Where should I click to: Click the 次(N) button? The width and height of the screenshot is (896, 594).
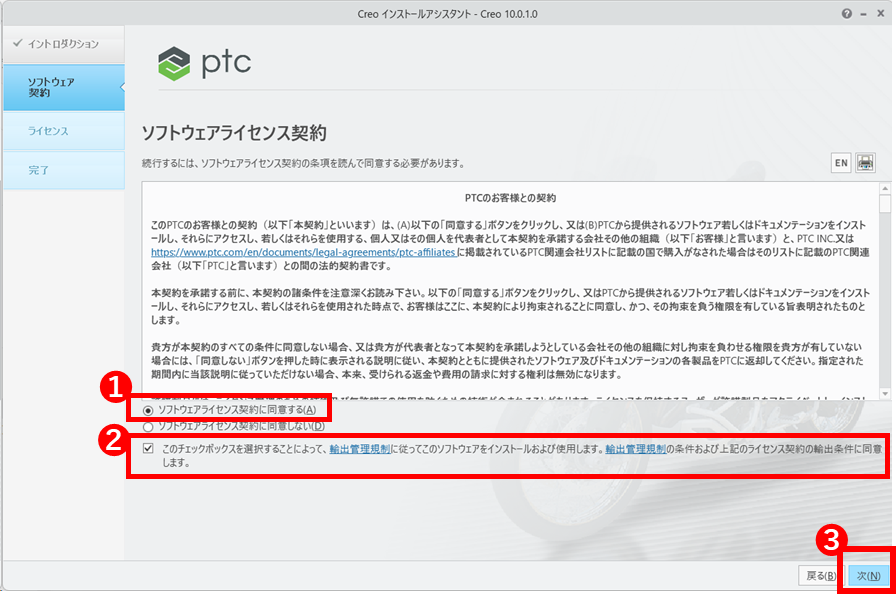pyautogui.click(x=866, y=576)
